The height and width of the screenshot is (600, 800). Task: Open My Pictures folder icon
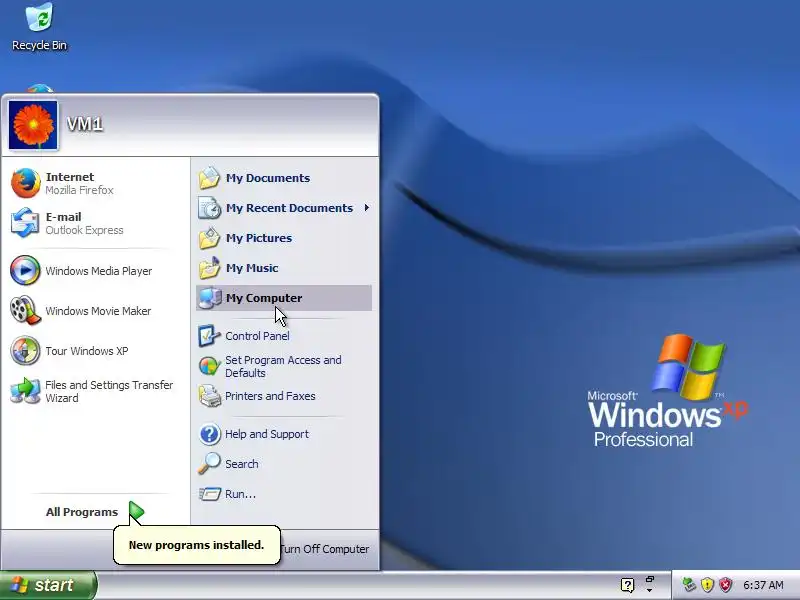(209, 238)
